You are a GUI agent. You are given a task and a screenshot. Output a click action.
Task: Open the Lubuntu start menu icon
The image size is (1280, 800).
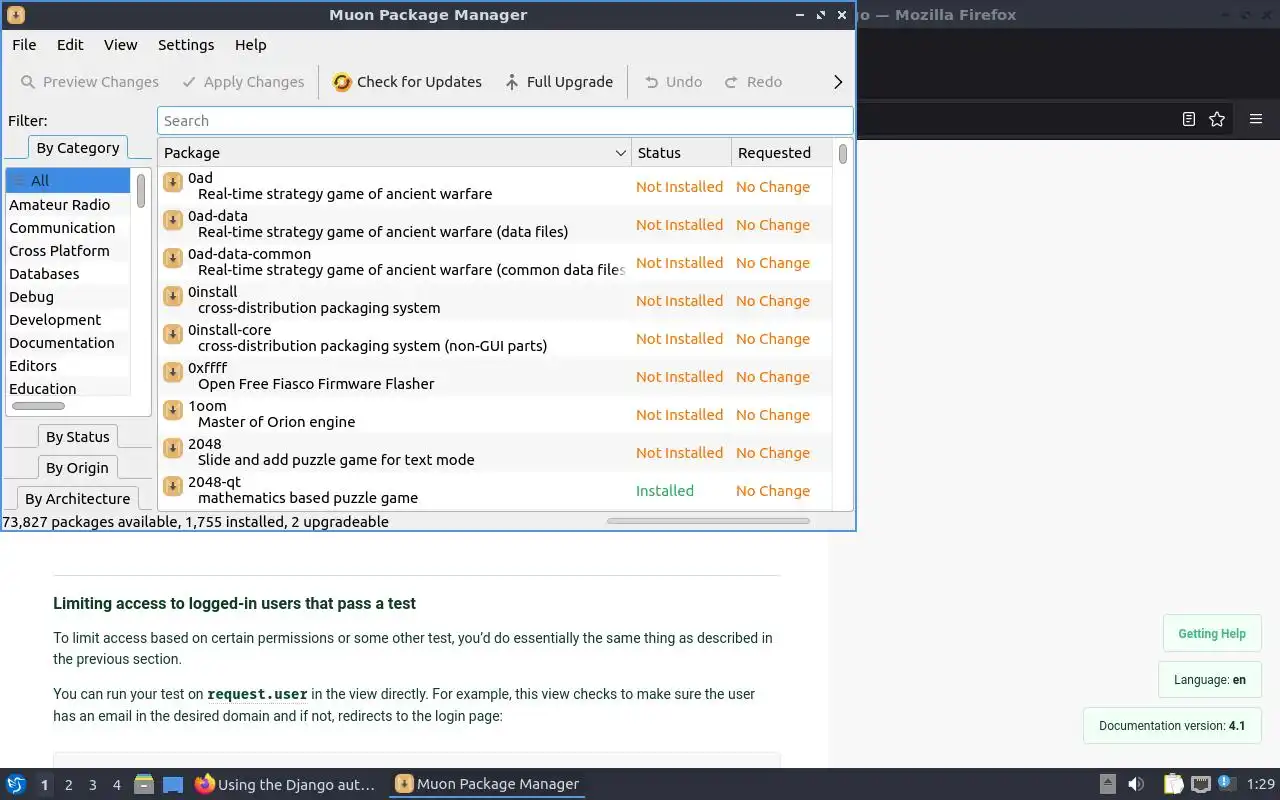click(16, 785)
